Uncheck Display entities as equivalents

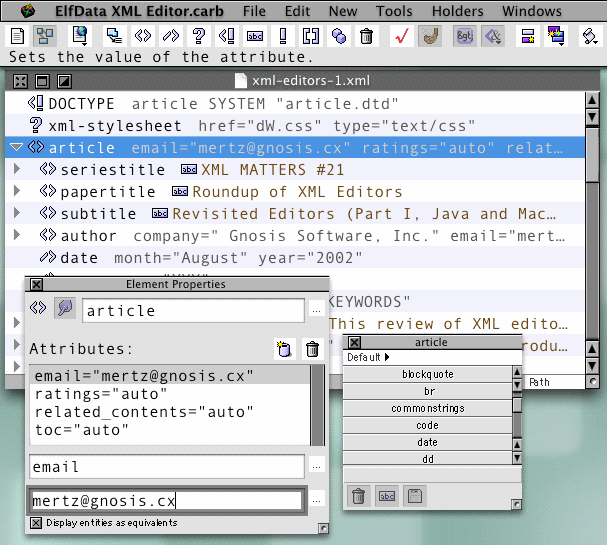click(36, 523)
